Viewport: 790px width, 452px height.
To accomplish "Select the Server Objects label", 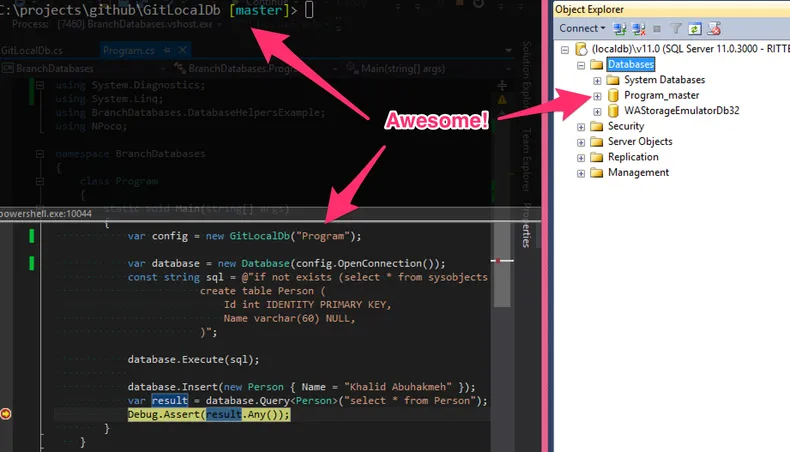I will coord(640,142).
